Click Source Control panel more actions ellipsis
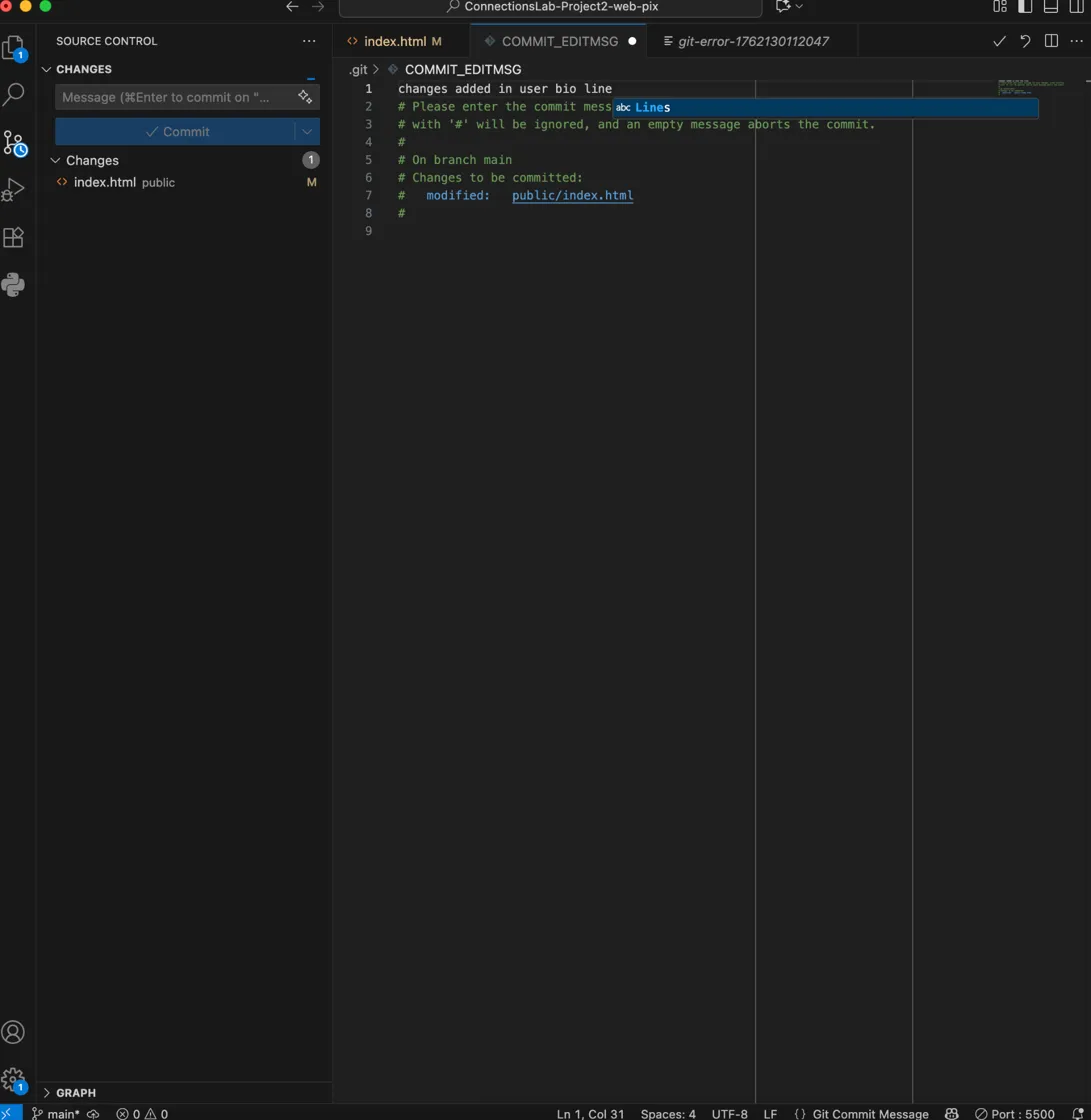 309,41
